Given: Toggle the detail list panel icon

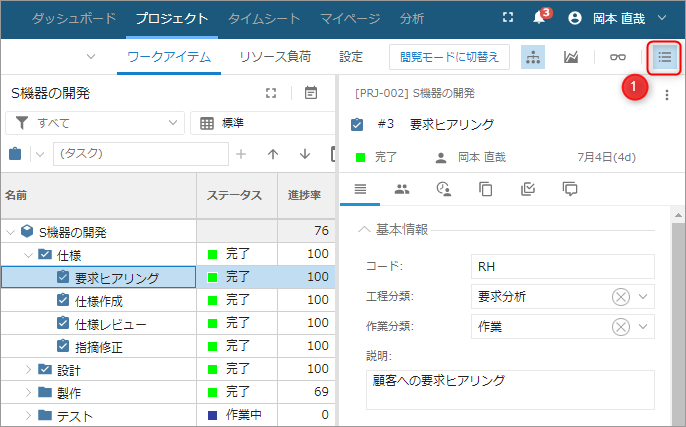Looking at the screenshot, I should pyautogui.click(x=664, y=57).
